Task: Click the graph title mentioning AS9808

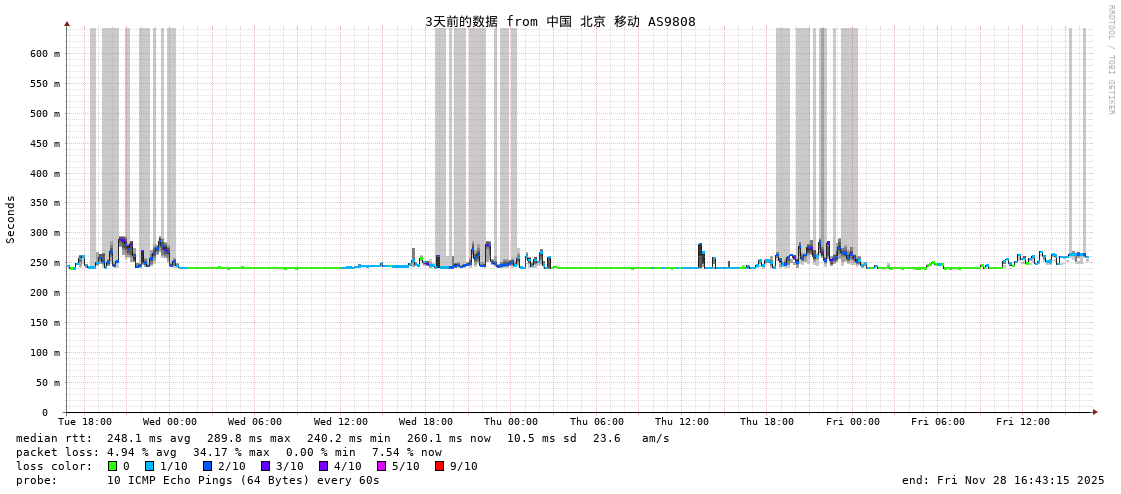Action: (x=560, y=21)
